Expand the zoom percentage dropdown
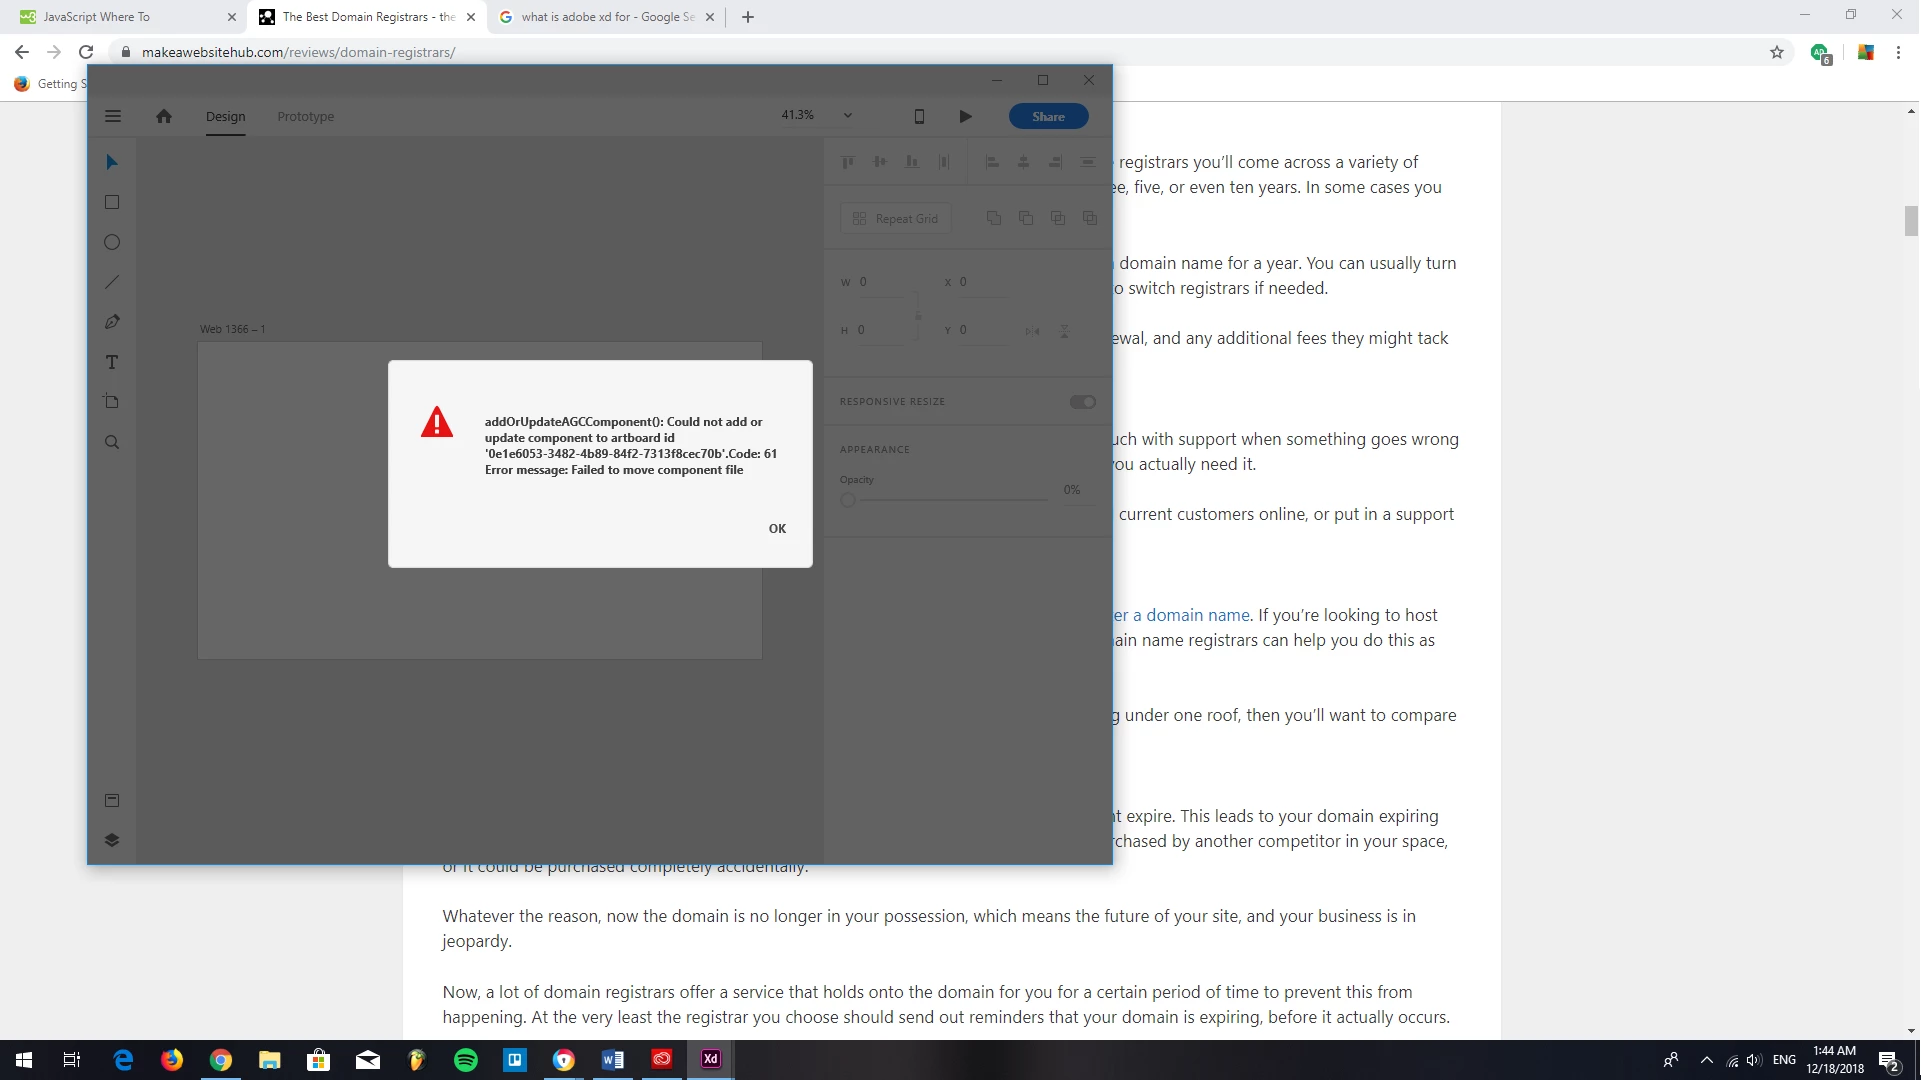Viewport: 1921px width, 1080px height. (847, 115)
